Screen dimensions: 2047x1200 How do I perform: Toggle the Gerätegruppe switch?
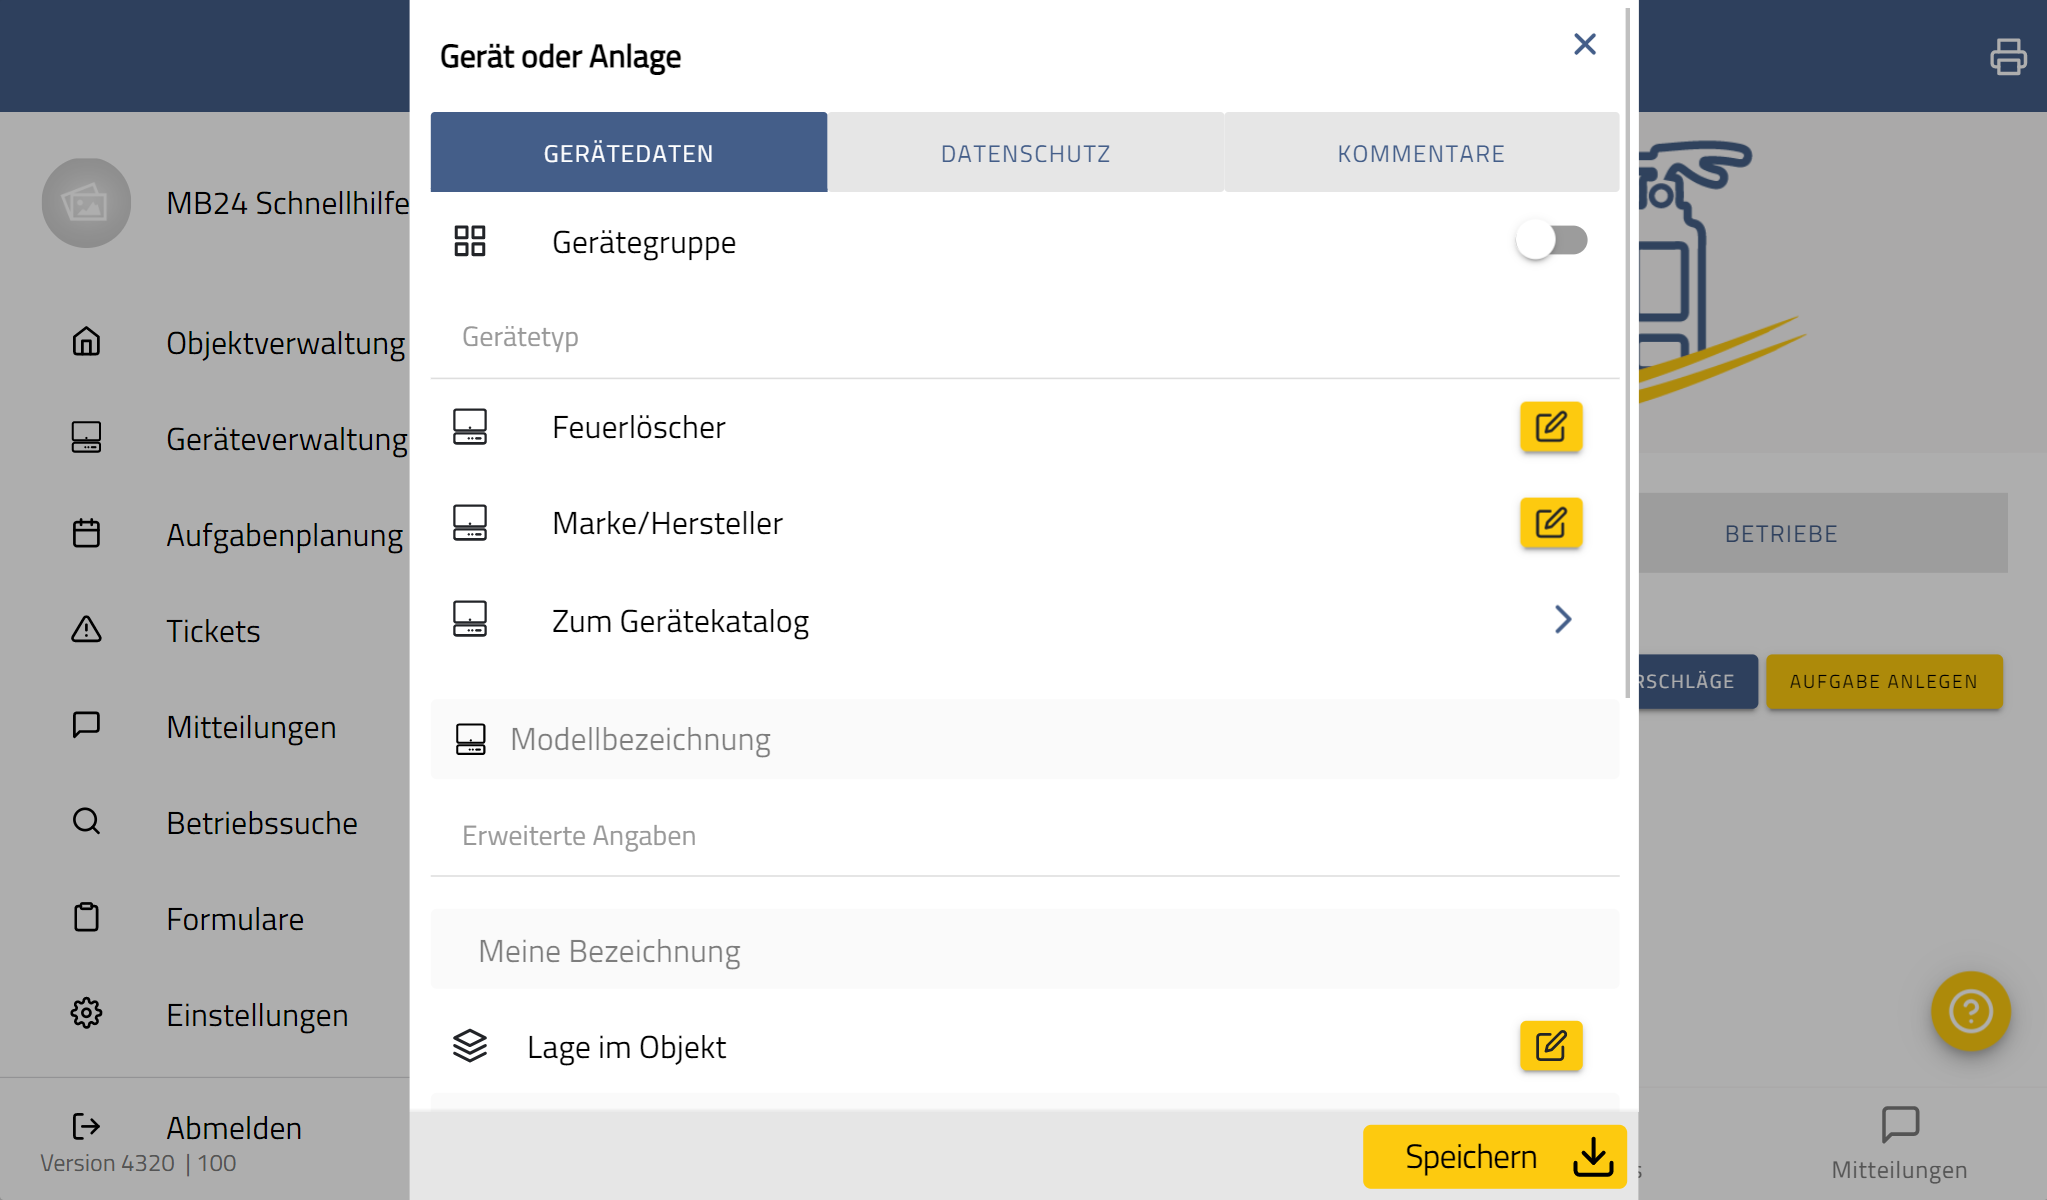click(1551, 241)
